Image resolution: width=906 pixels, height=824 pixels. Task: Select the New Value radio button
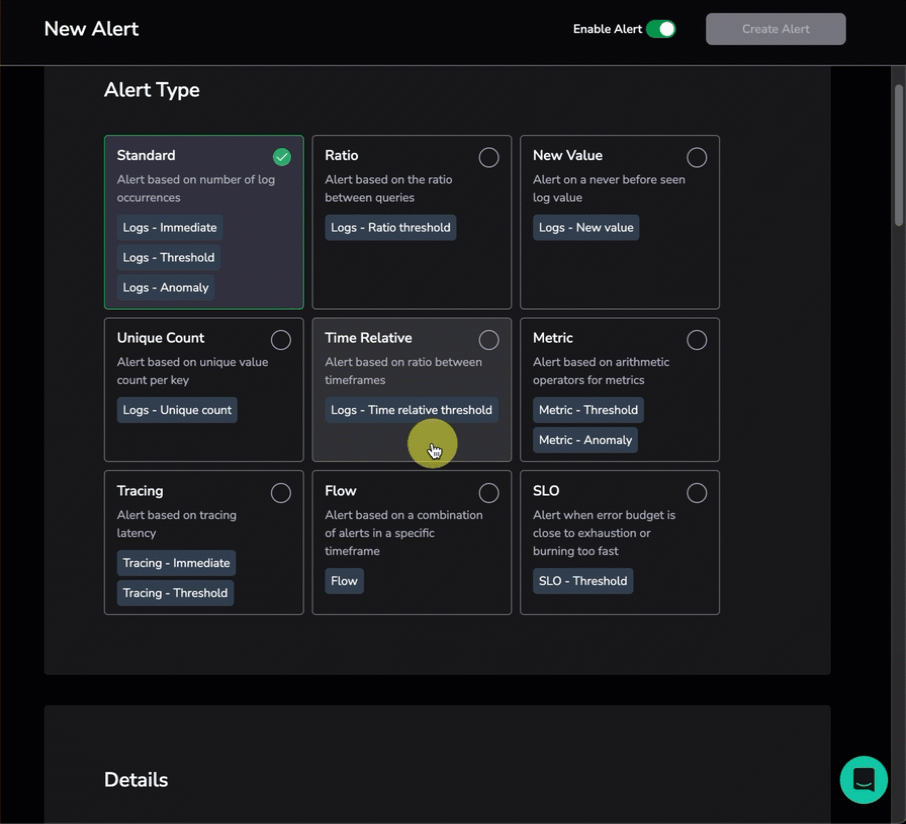696,157
